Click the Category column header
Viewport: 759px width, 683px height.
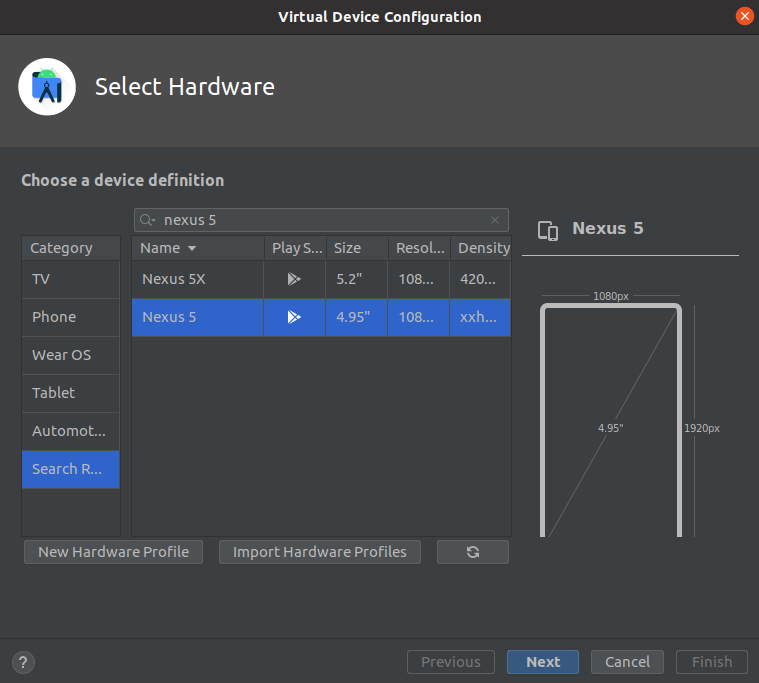coord(71,248)
